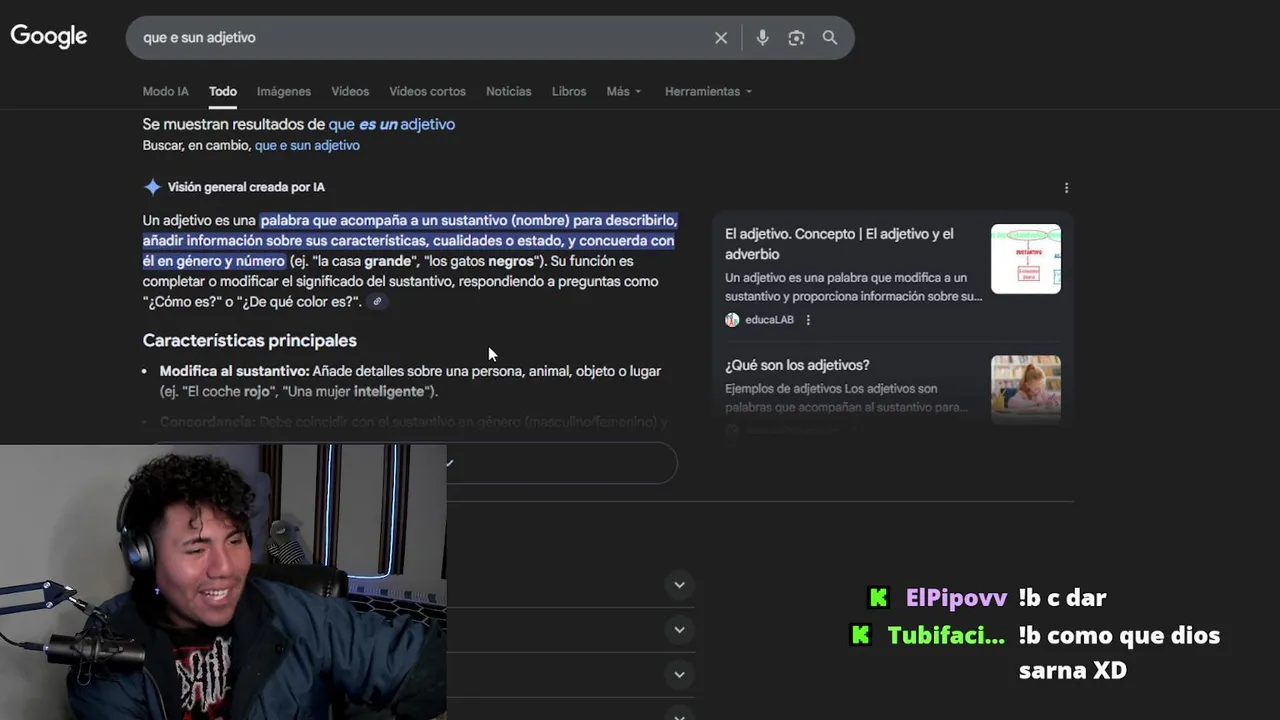
Task: Open 'El adjetivo. Concepto' source card
Action: coord(892,276)
